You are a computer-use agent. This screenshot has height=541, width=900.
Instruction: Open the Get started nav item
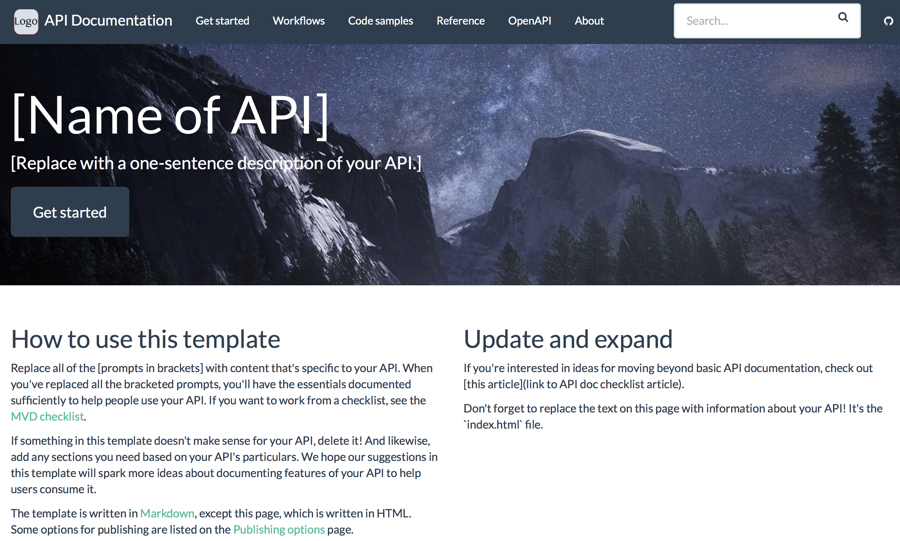pyautogui.click(x=222, y=21)
